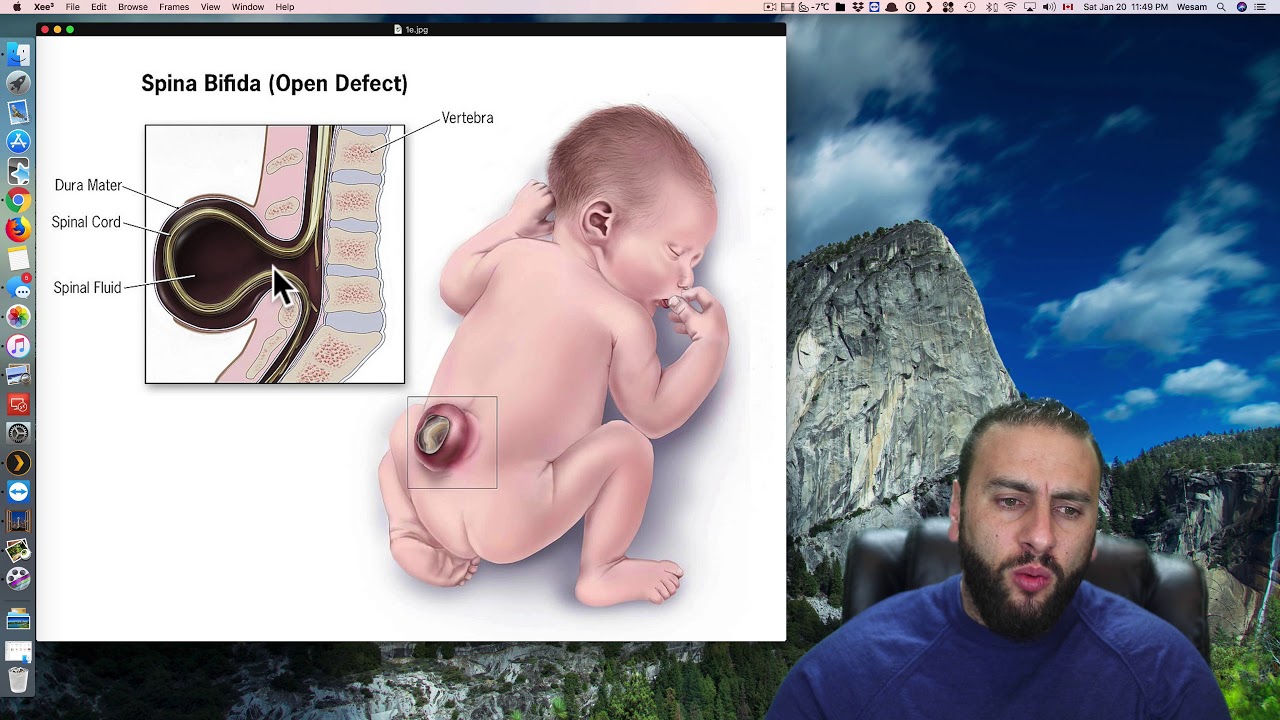The image size is (1280, 720).
Task: Click the Dura Mater label
Action: 88,185
